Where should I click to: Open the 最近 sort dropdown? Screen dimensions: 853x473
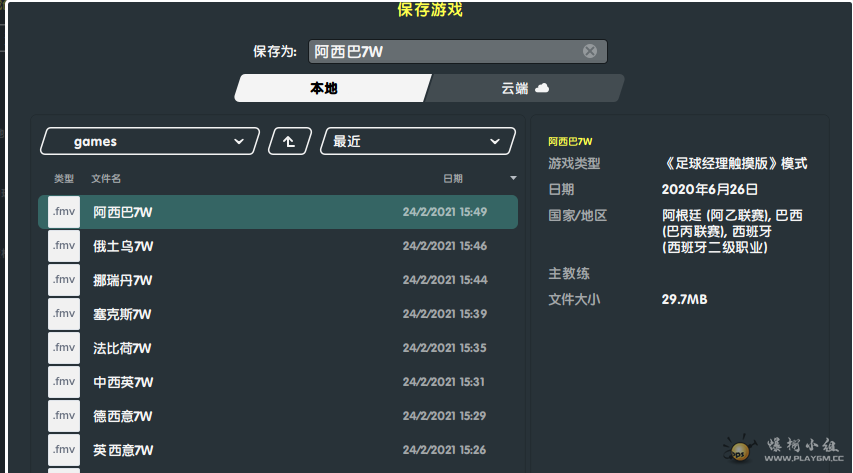click(x=417, y=142)
